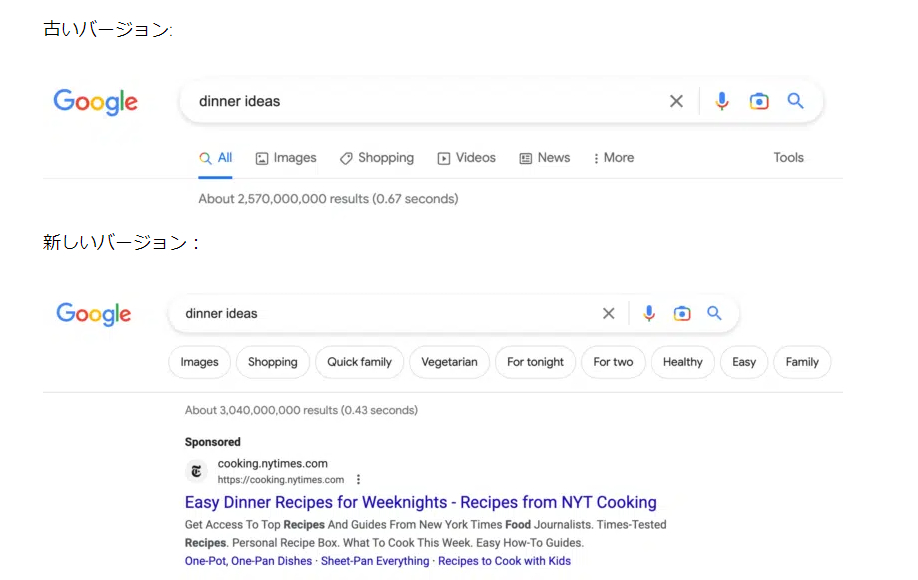This screenshot has width=918, height=580.
Task: Open Easy Dinner Recipes for Weeknights link
Action: click(x=420, y=503)
